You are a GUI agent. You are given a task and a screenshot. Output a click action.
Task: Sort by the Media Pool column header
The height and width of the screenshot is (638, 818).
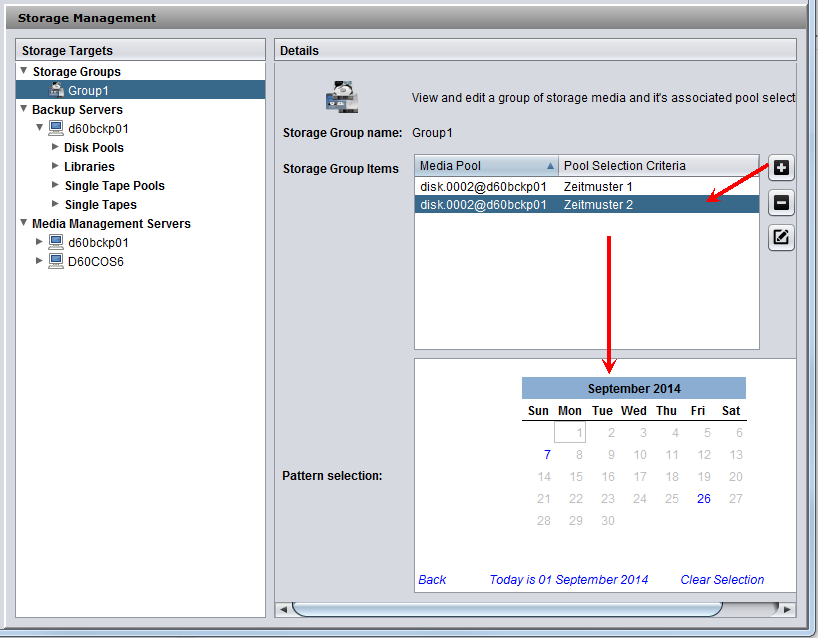click(x=486, y=166)
